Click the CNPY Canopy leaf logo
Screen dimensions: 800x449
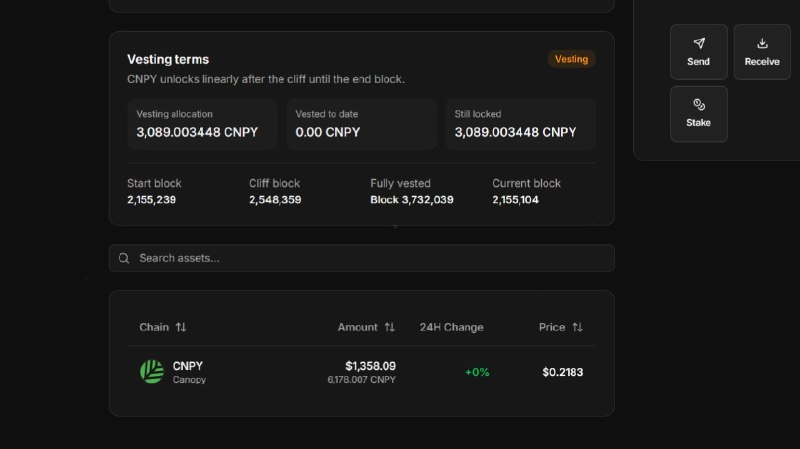tap(152, 372)
